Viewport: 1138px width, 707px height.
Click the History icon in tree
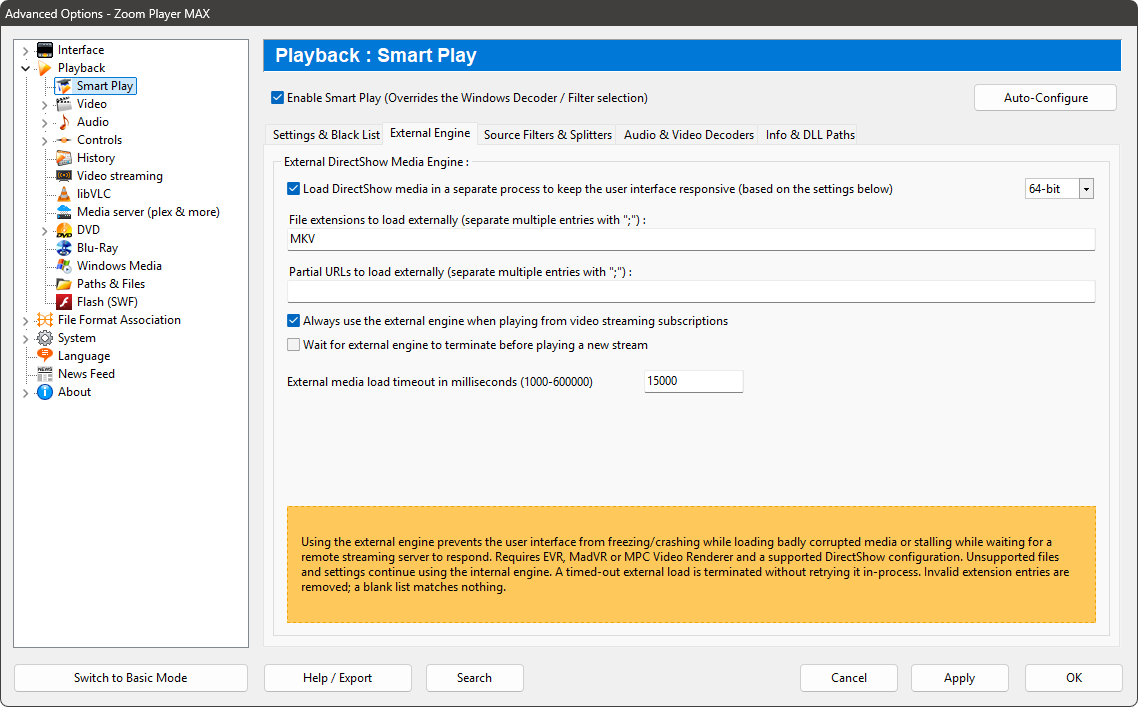64,158
